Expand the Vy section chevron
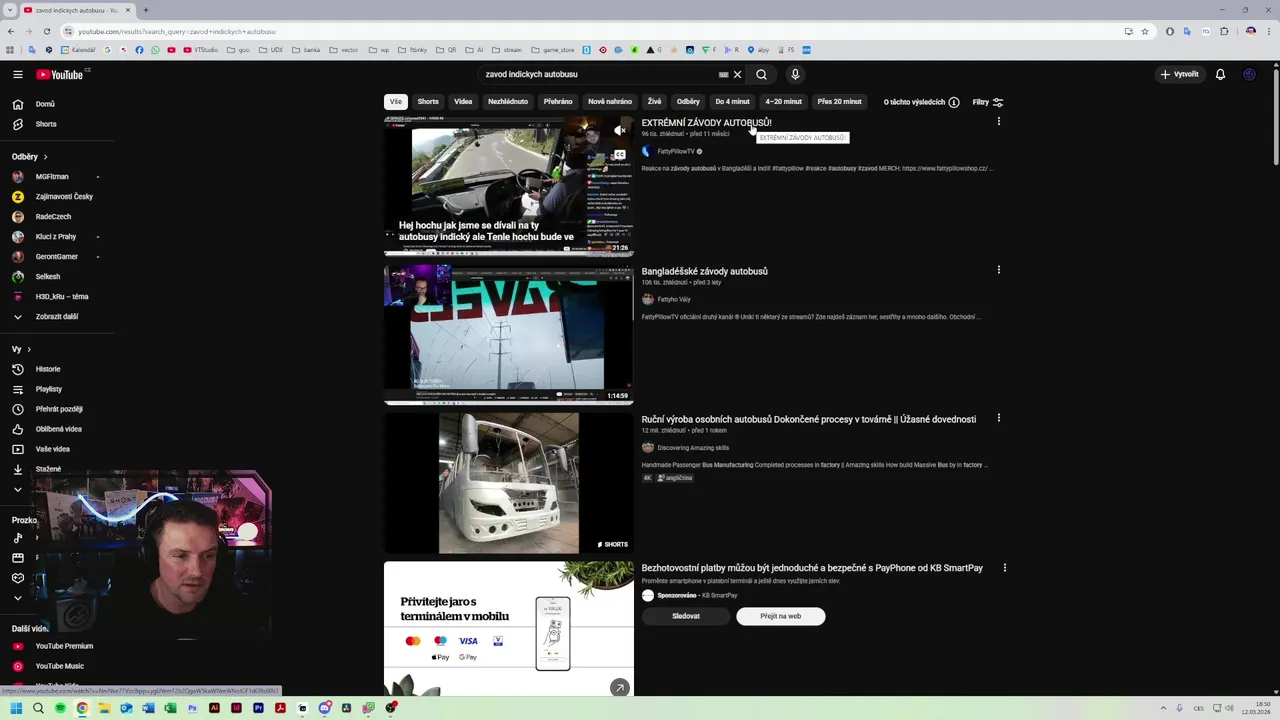The width and height of the screenshot is (1280, 720). click(x=29, y=349)
